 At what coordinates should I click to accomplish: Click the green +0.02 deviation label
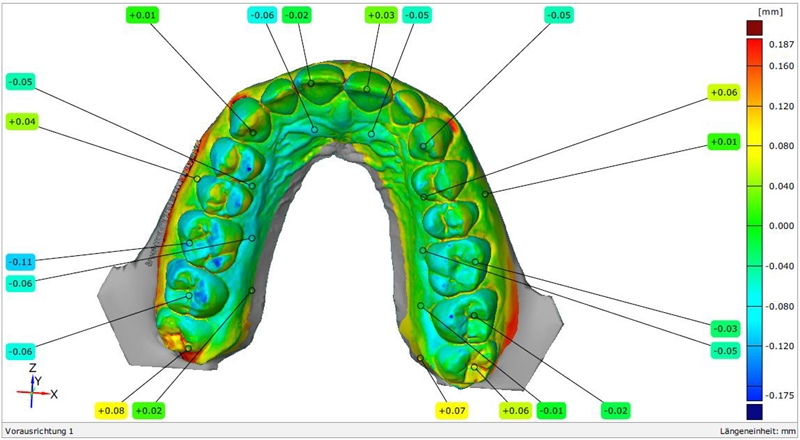pyautogui.click(x=149, y=410)
